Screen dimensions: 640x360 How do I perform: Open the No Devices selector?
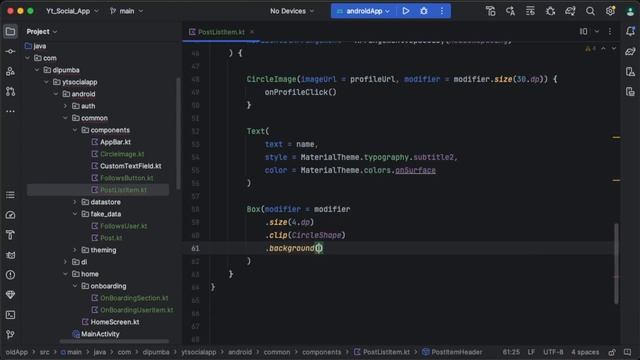tap(292, 11)
